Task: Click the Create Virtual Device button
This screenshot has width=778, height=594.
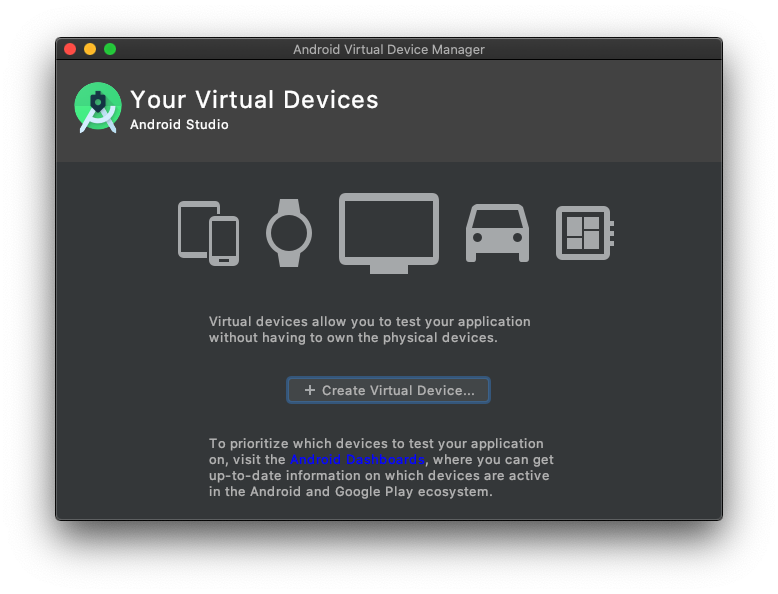Action: tap(388, 390)
